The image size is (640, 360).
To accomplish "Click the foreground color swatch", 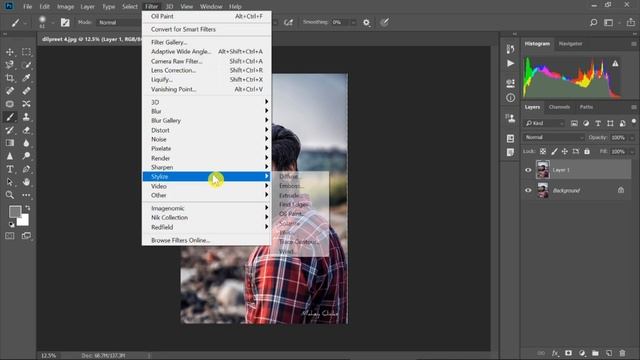I will (x=15, y=211).
